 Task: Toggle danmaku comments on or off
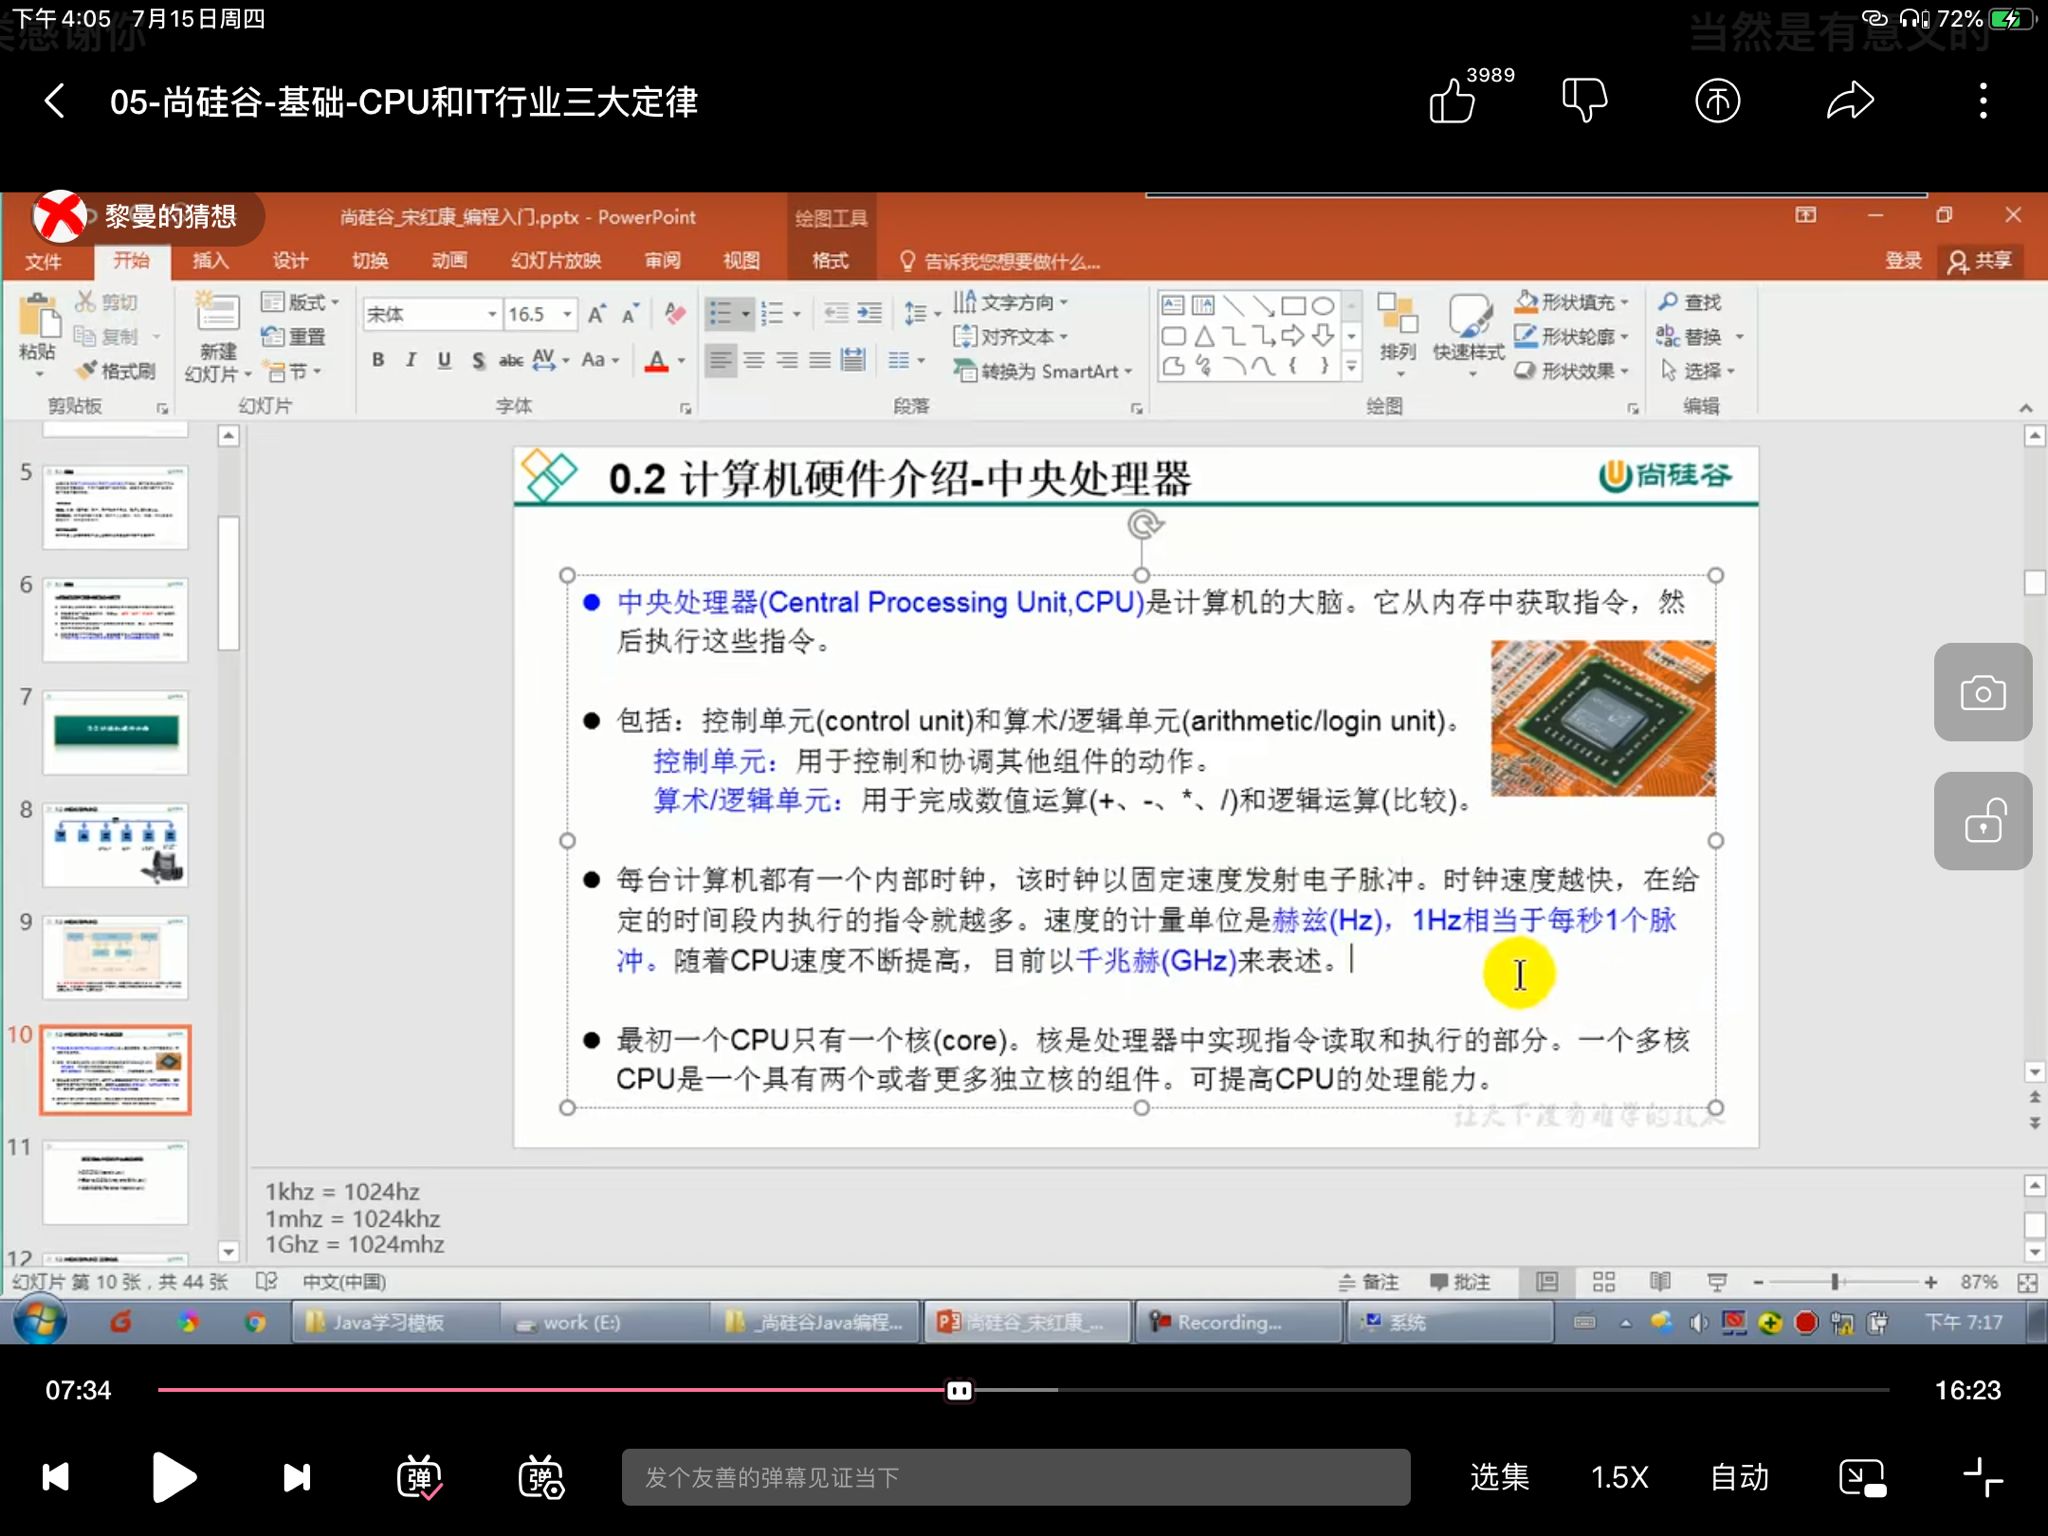[x=419, y=1477]
